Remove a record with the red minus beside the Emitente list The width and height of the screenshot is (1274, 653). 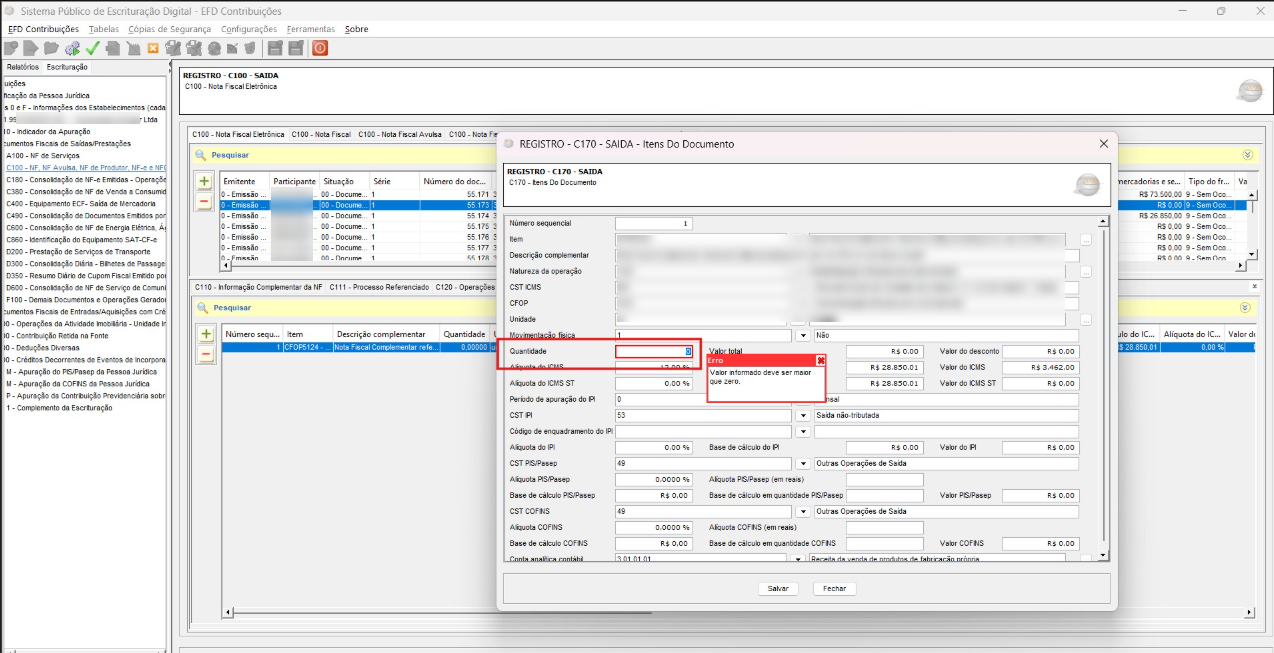pyautogui.click(x=204, y=201)
